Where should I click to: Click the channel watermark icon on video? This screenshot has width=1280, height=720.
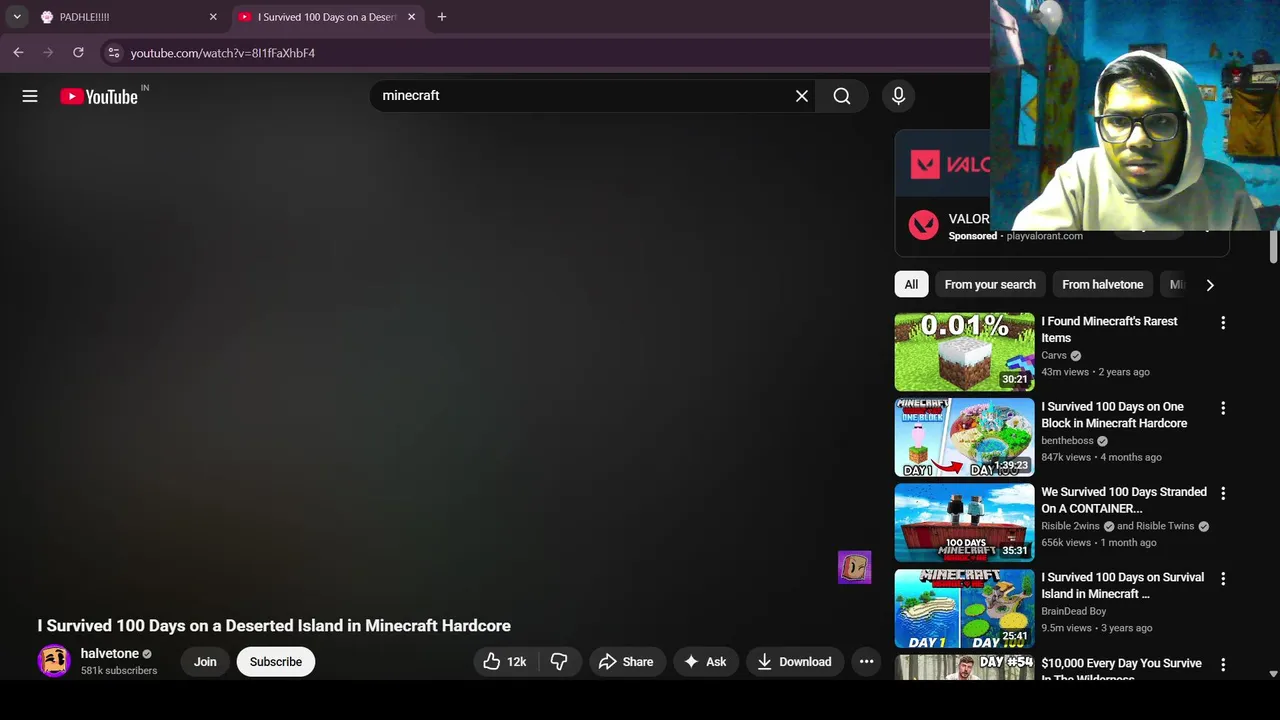855,567
